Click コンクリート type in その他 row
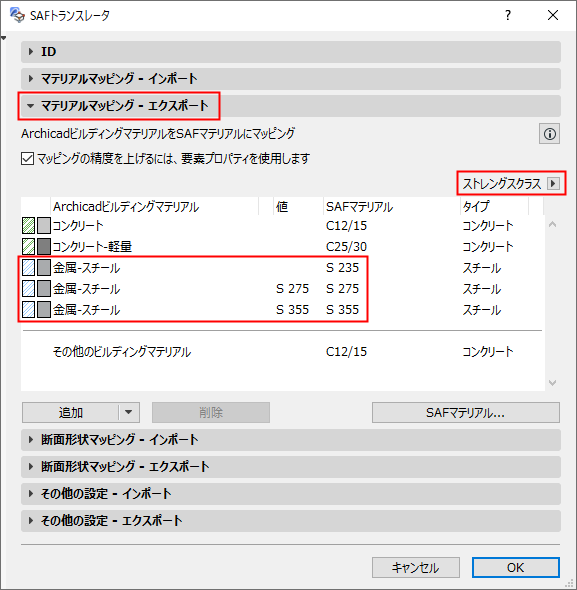 488,352
